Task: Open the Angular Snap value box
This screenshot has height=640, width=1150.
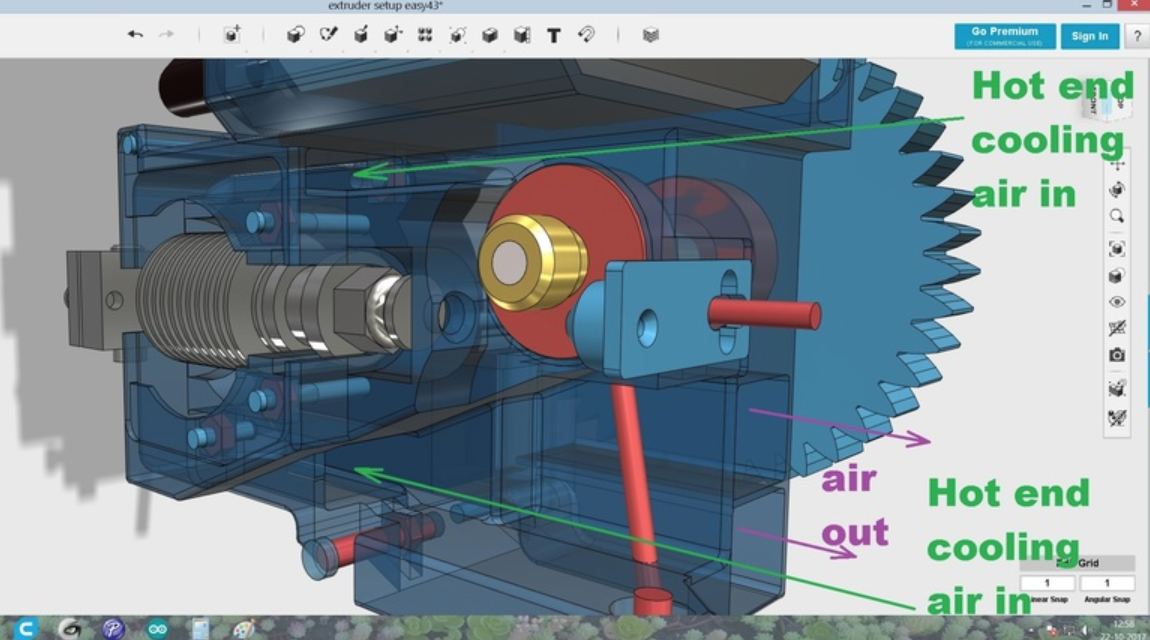Action: (x=1107, y=583)
